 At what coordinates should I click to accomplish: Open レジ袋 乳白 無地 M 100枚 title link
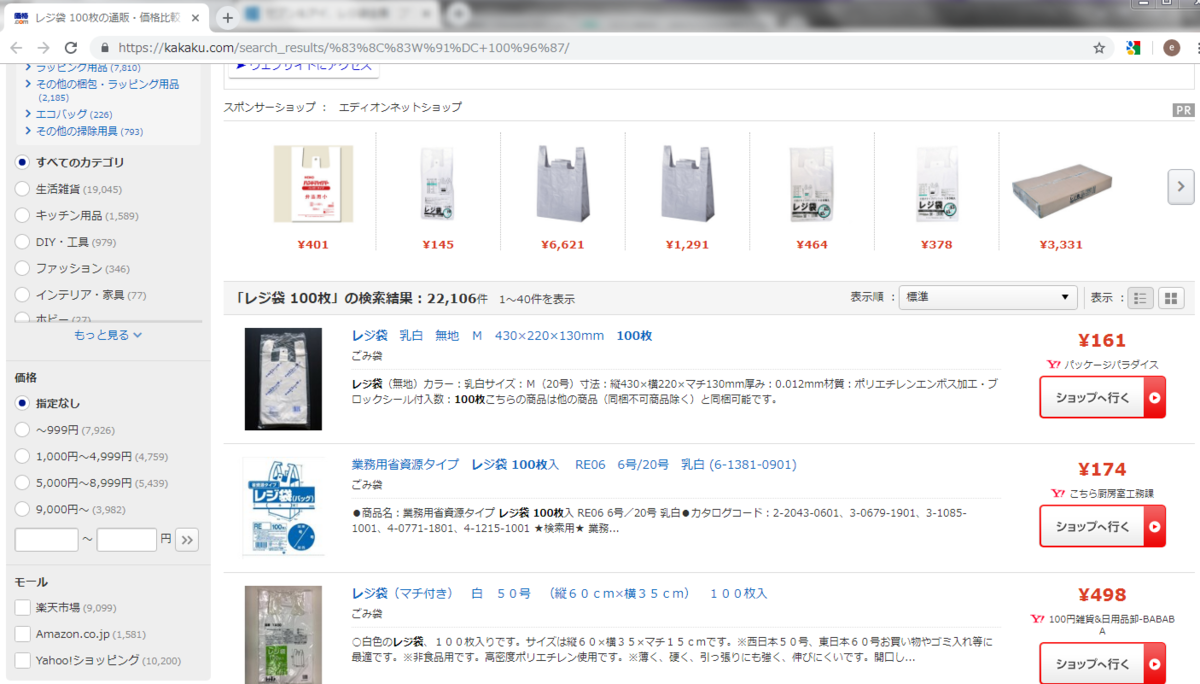(502, 336)
